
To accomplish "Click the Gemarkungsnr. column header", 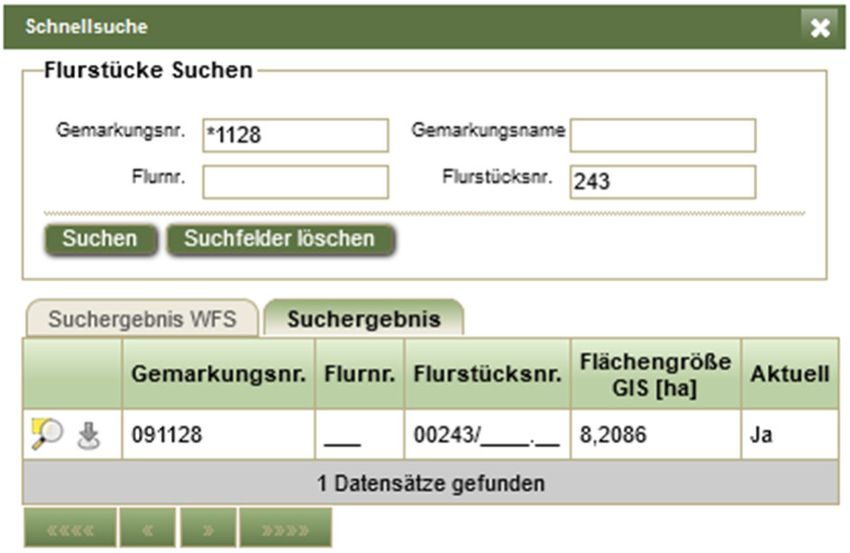I will pyautogui.click(x=218, y=374).
